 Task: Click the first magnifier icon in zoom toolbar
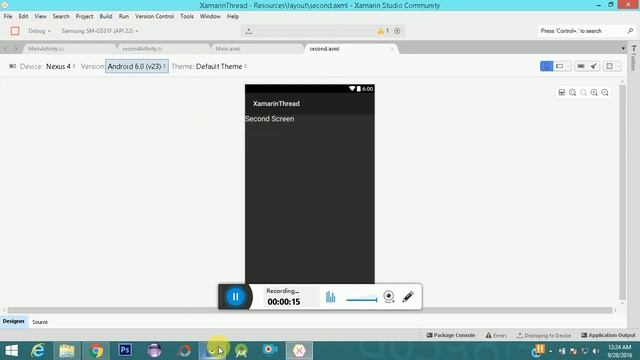[x=573, y=93]
